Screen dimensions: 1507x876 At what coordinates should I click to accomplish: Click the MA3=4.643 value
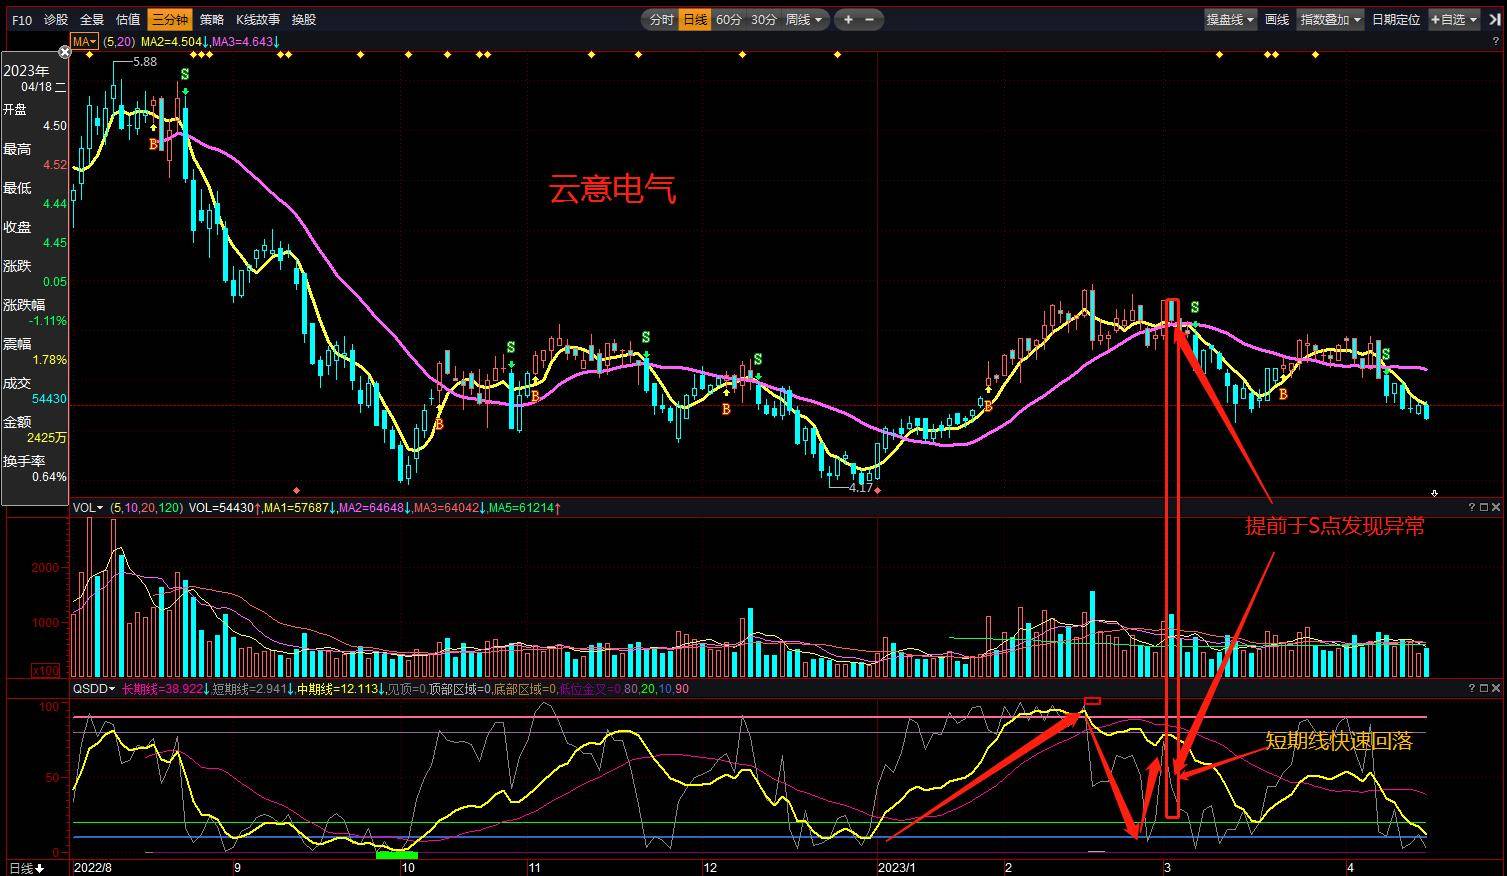(241, 42)
